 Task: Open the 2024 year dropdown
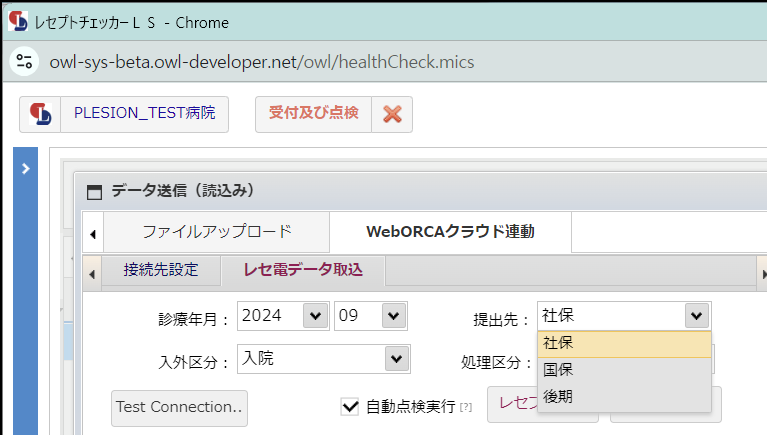316,316
